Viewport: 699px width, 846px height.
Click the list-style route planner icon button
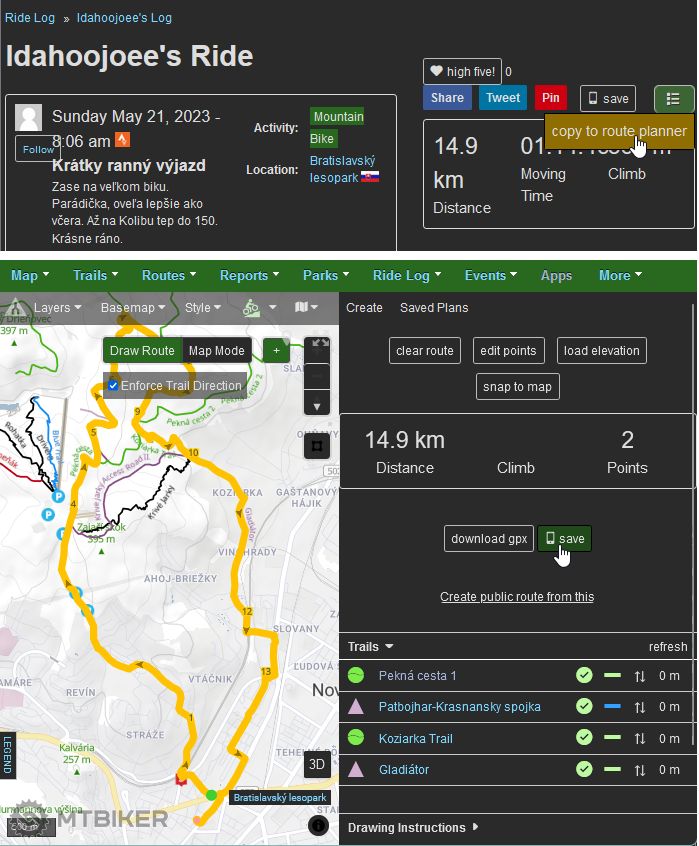(x=673, y=98)
